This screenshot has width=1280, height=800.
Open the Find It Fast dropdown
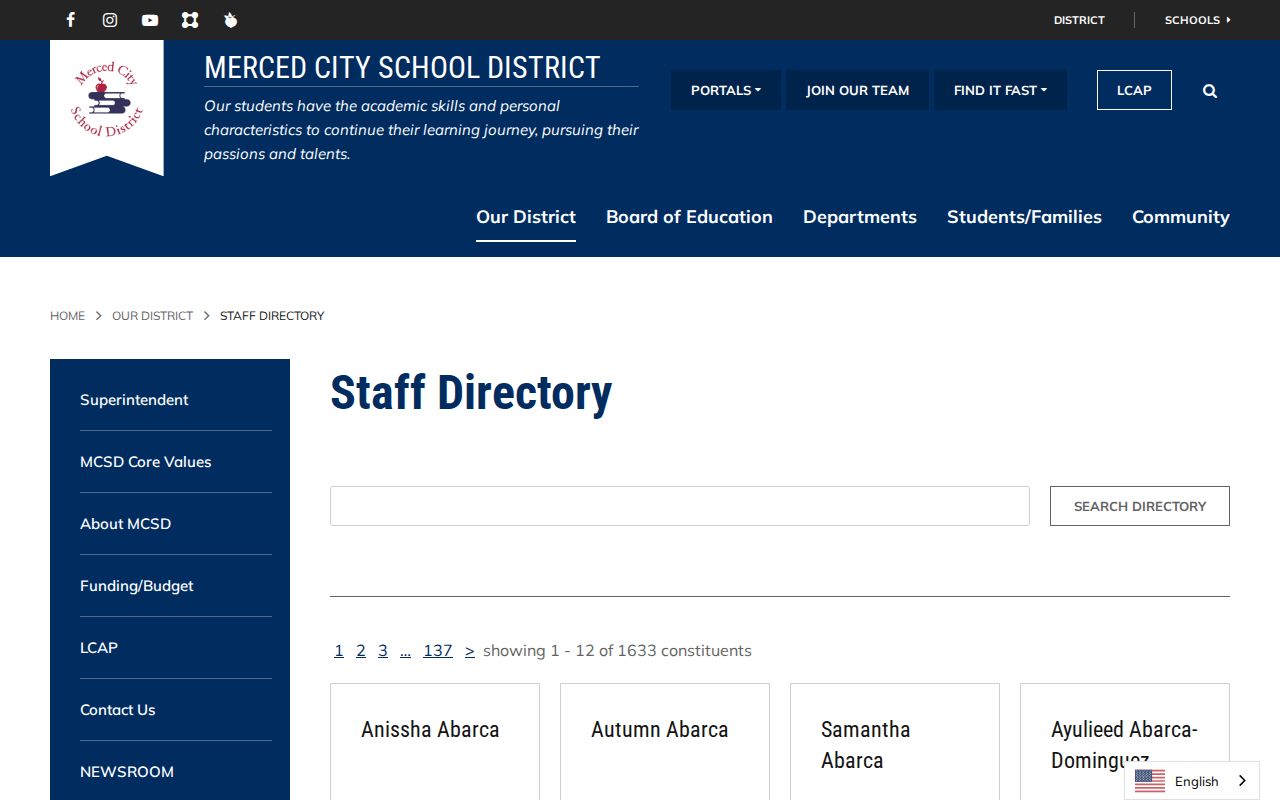[1000, 90]
